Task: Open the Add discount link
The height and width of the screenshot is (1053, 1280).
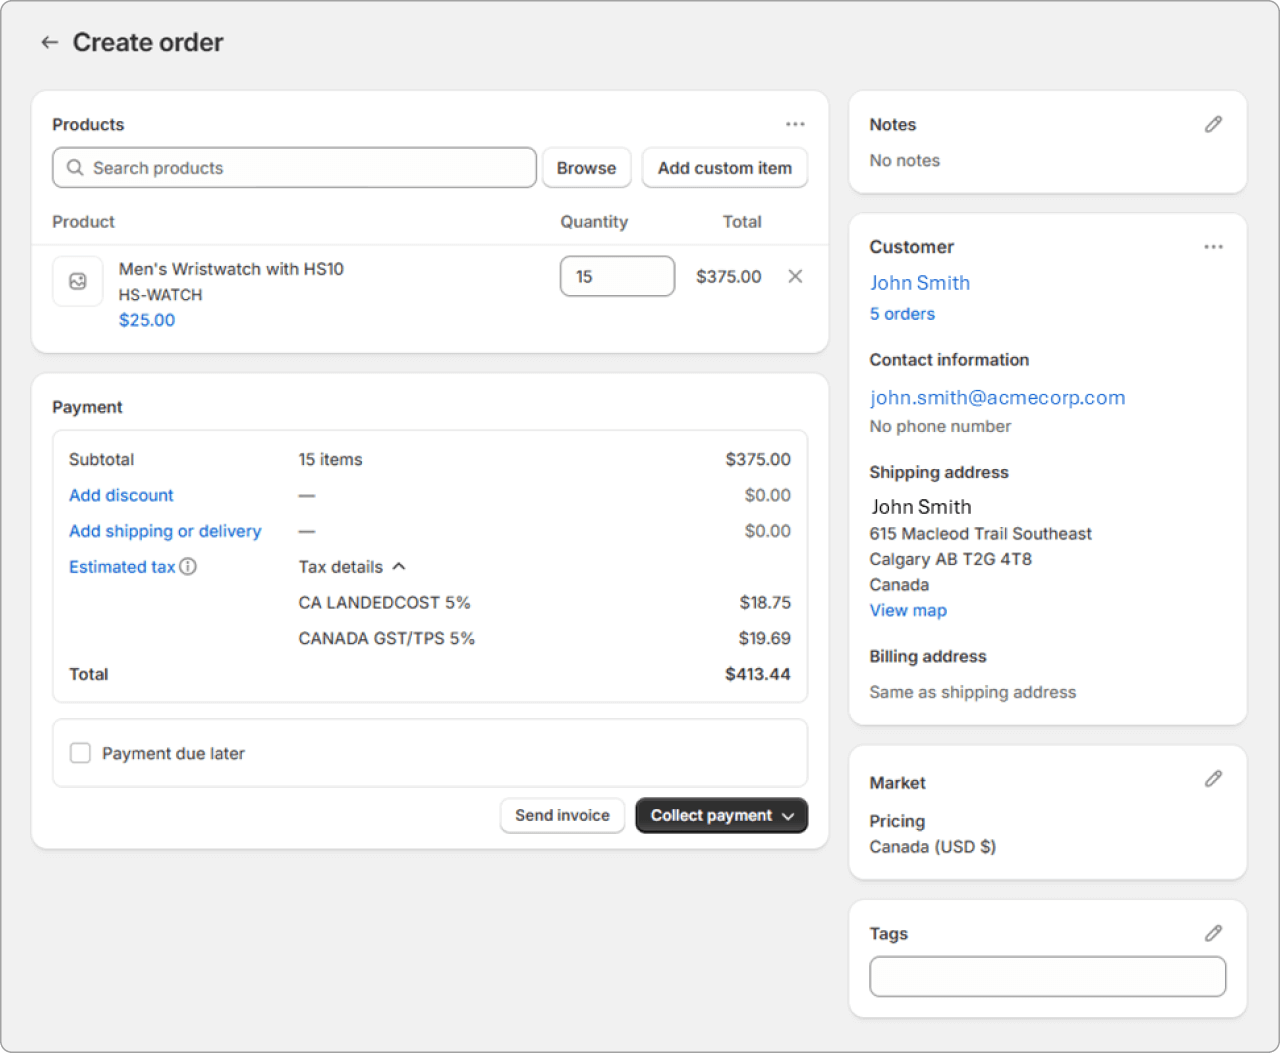Action: [x=121, y=495]
